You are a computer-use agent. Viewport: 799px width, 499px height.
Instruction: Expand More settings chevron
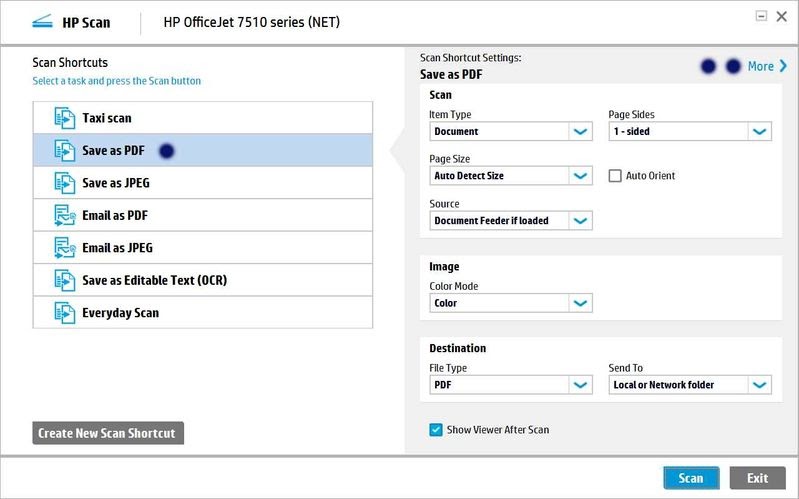pos(783,66)
